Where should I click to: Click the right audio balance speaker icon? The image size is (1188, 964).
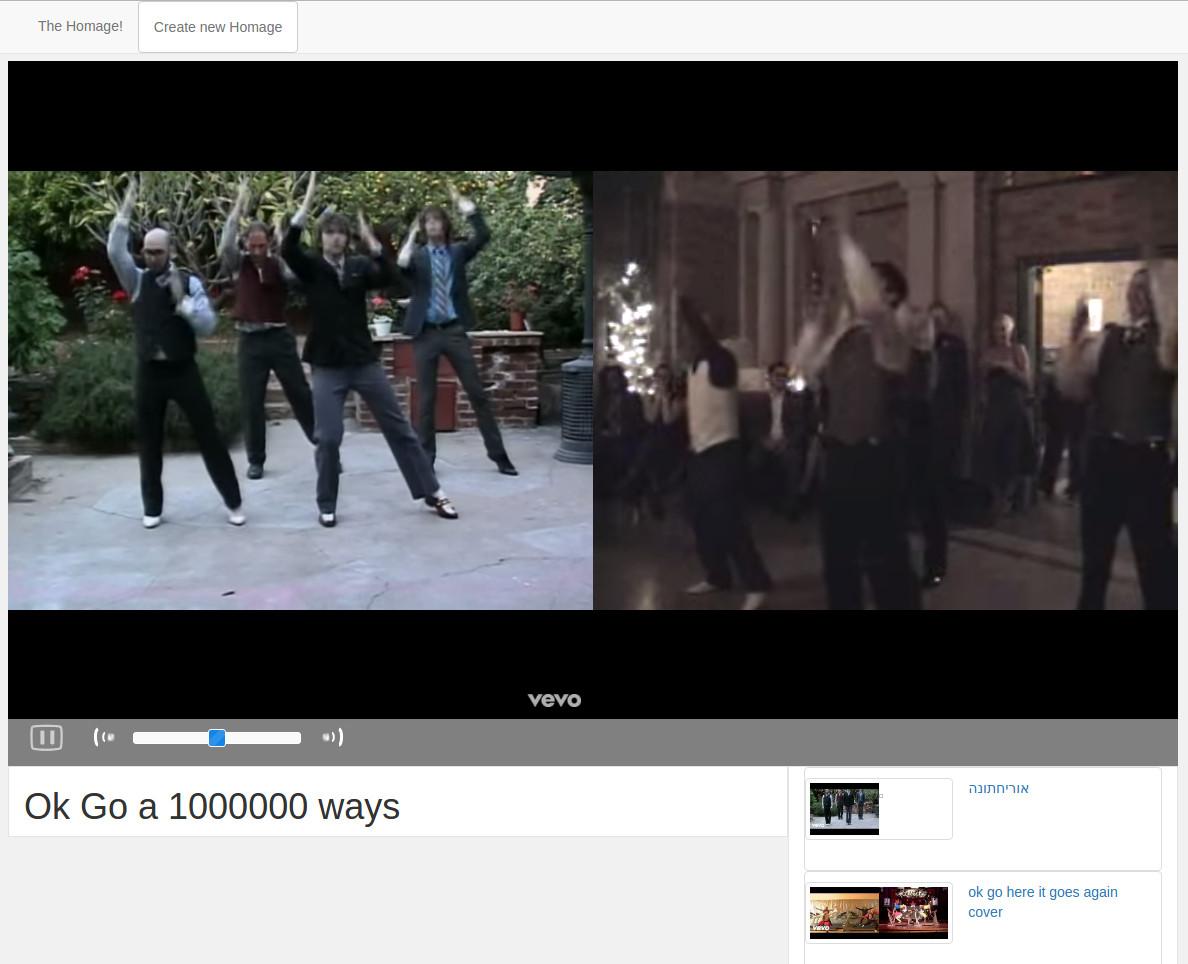[x=333, y=737]
